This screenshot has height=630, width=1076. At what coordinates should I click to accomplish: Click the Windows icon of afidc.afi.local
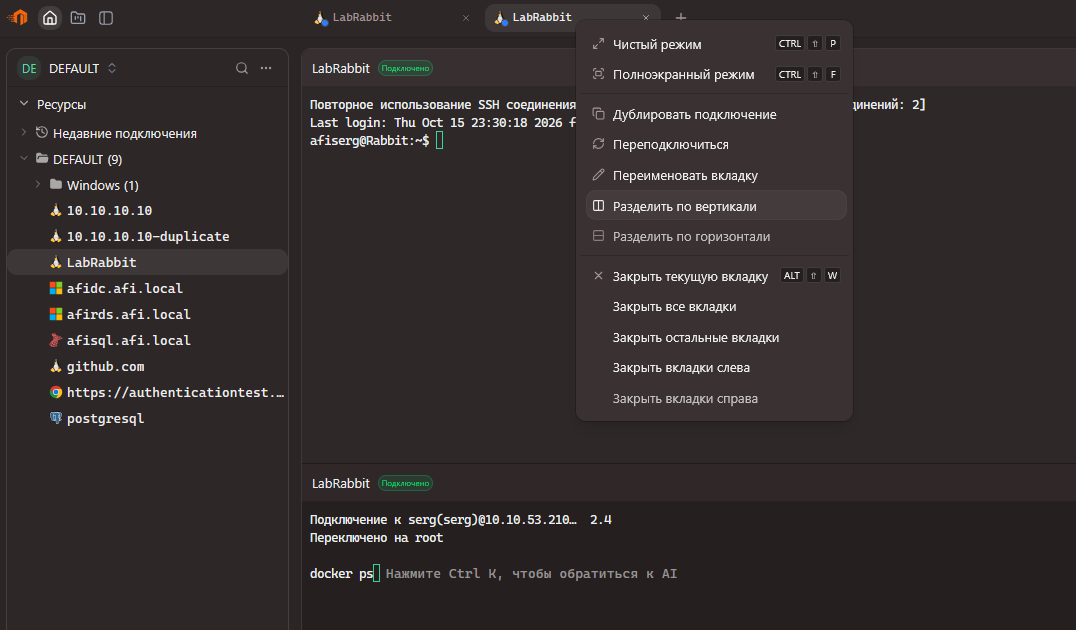[56, 288]
